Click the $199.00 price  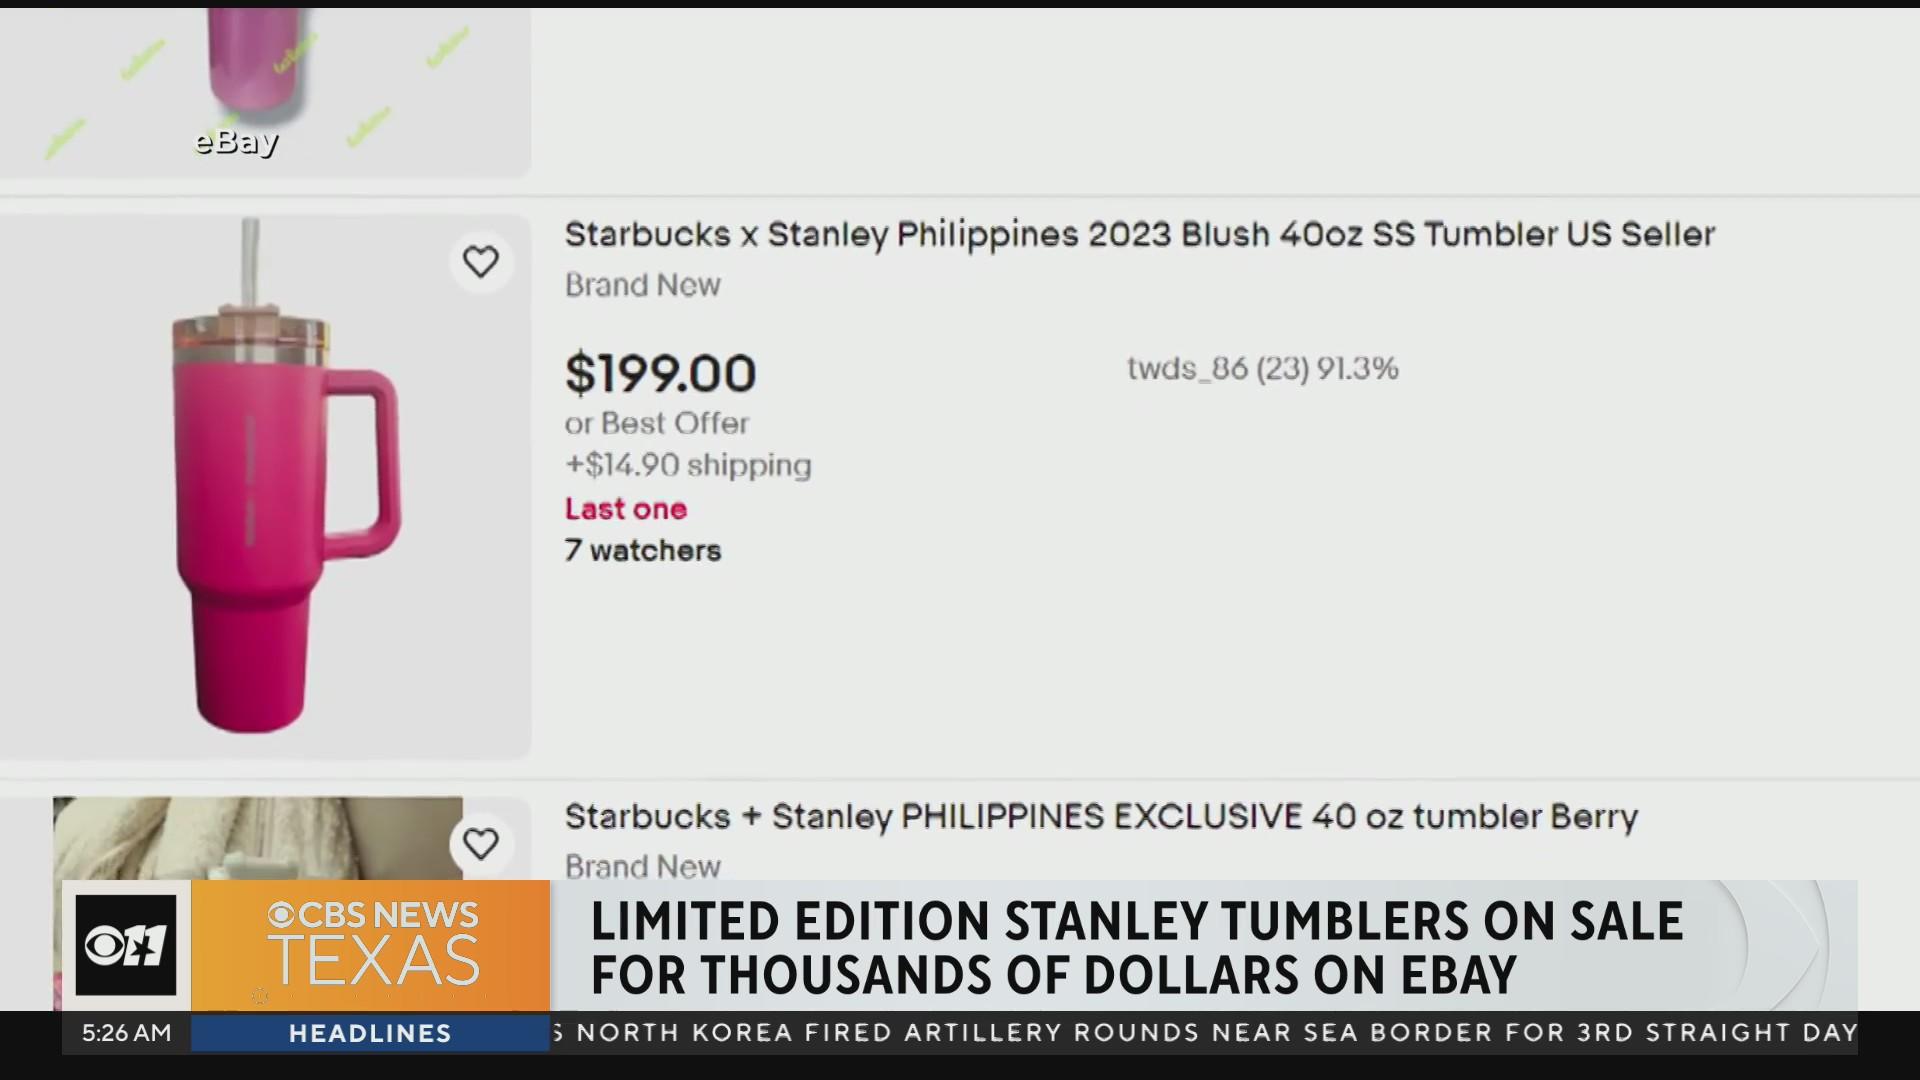coord(660,374)
